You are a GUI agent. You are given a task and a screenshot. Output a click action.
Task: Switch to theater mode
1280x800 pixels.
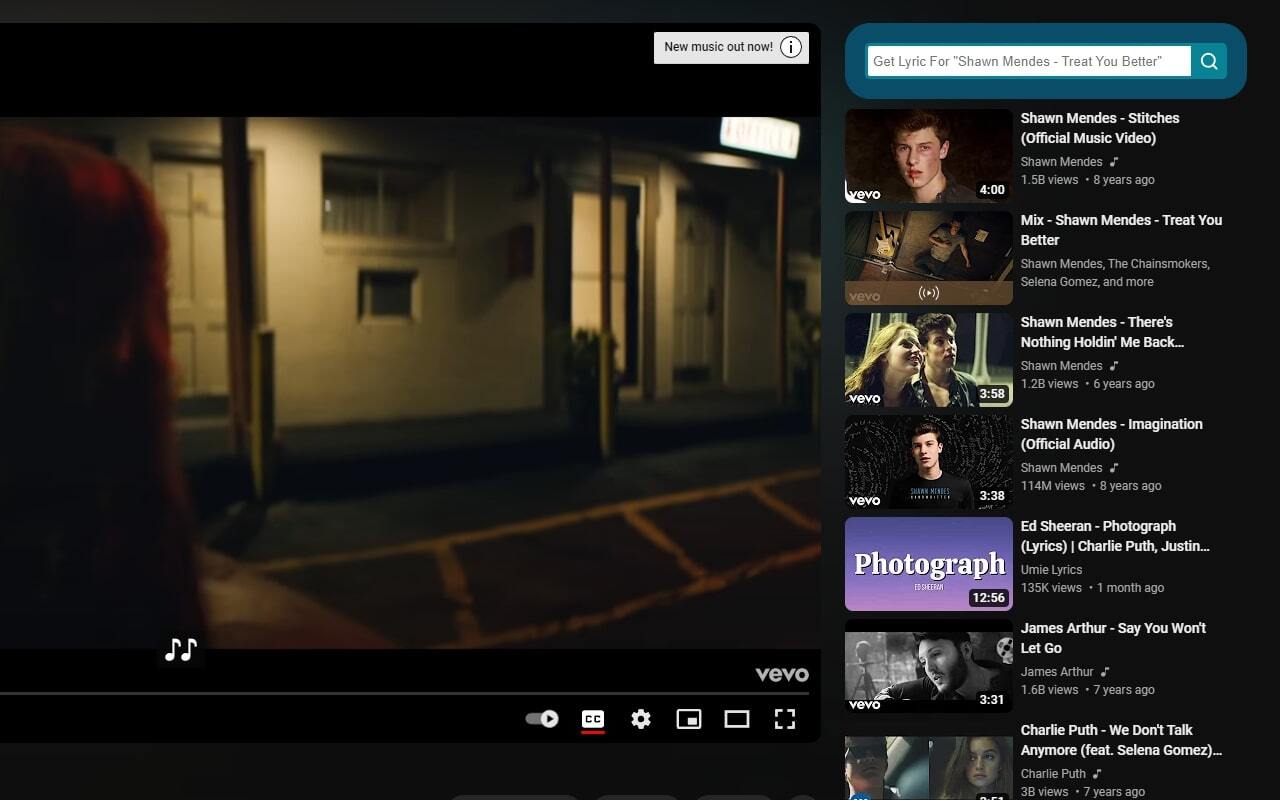pos(737,719)
